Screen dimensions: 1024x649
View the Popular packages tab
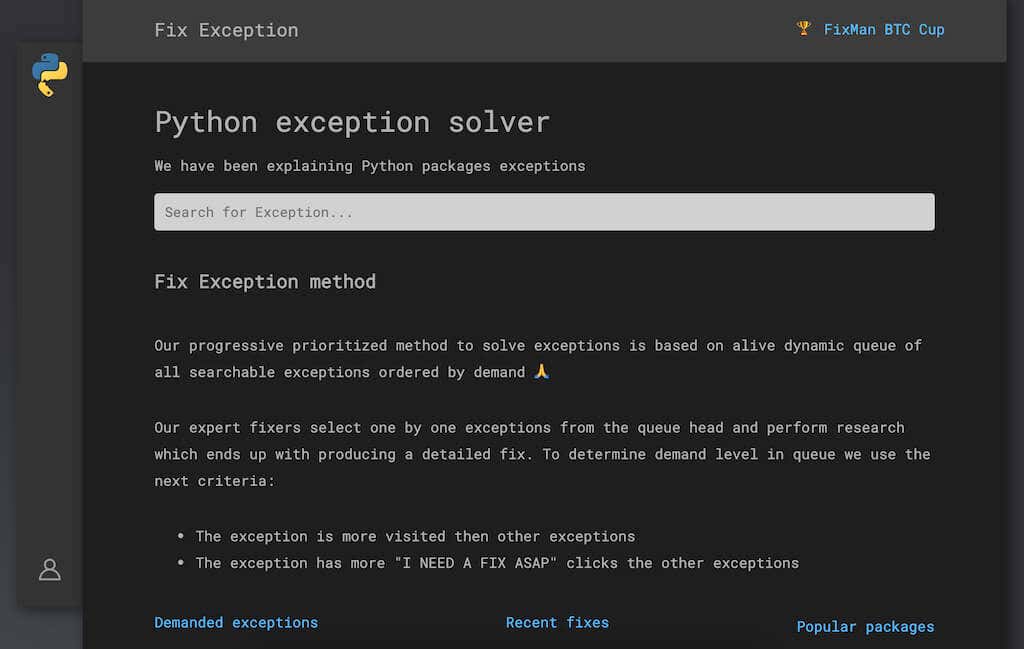pyautogui.click(x=865, y=626)
